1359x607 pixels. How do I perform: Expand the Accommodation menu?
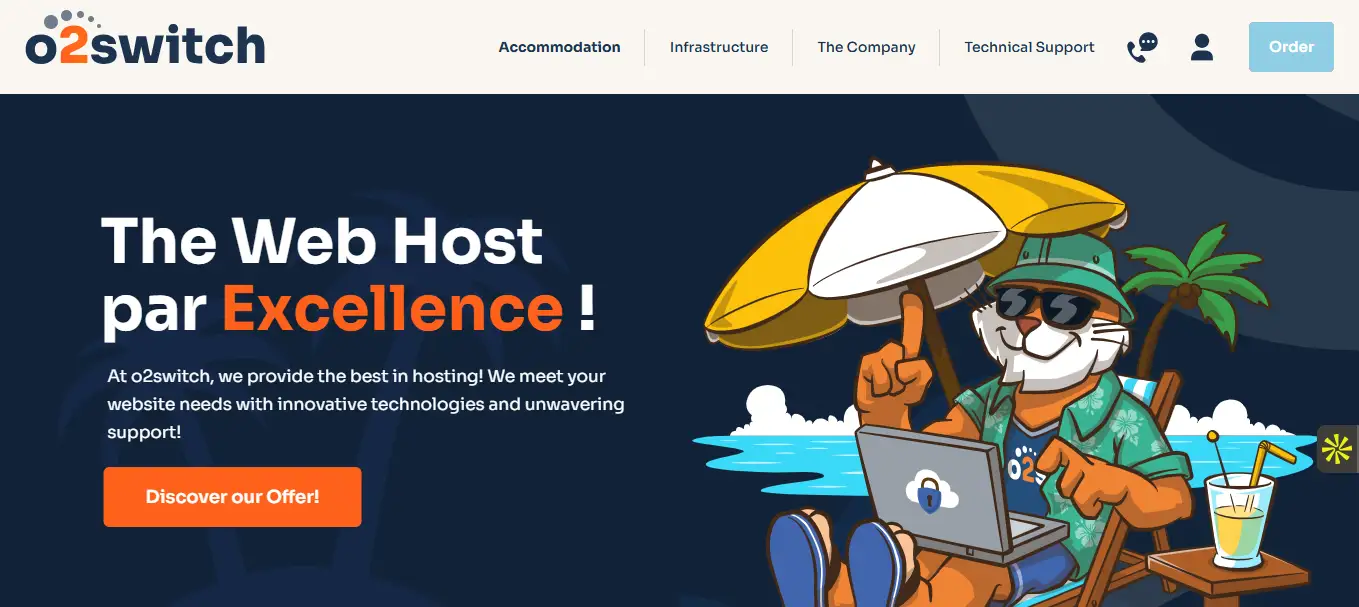(559, 47)
